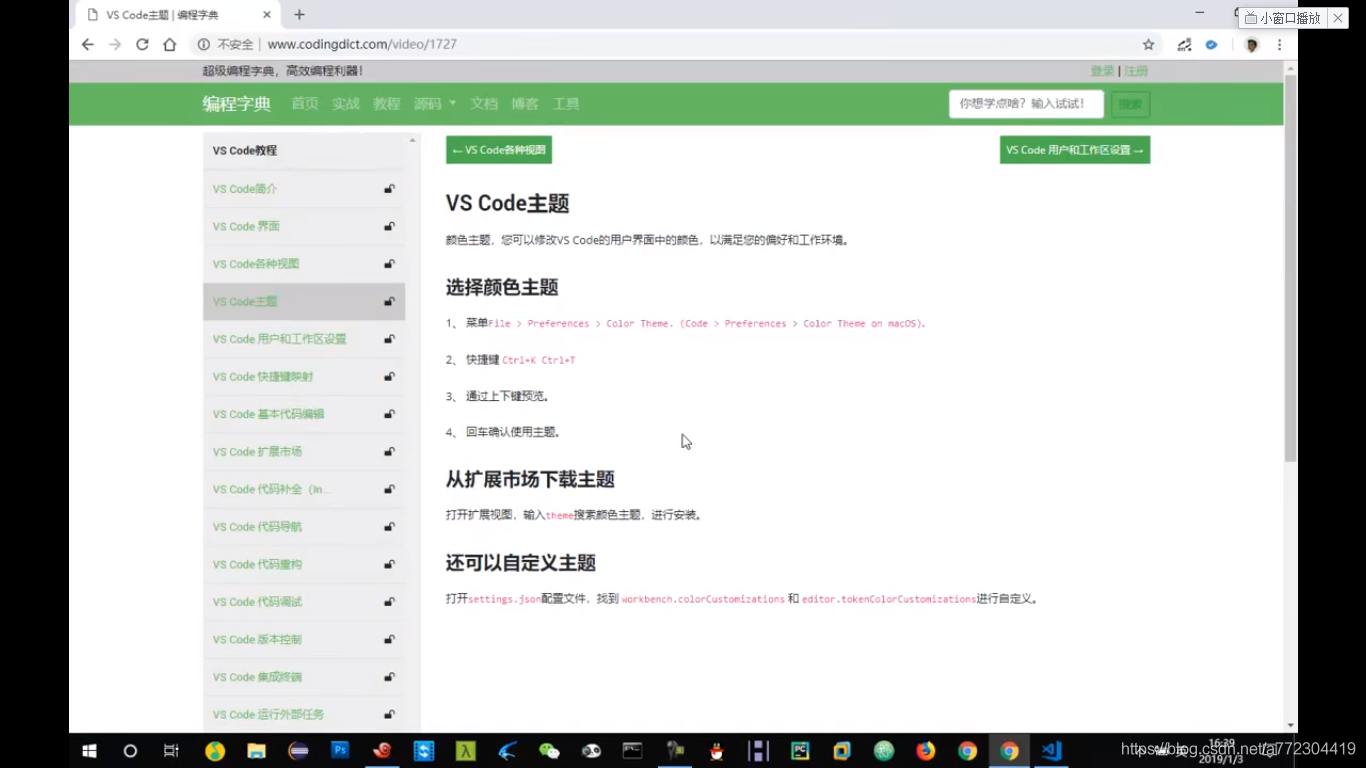Click the scrollbar down arrow at page bottom
Image resolution: width=1366 pixels, height=768 pixels.
click(1290, 726)
